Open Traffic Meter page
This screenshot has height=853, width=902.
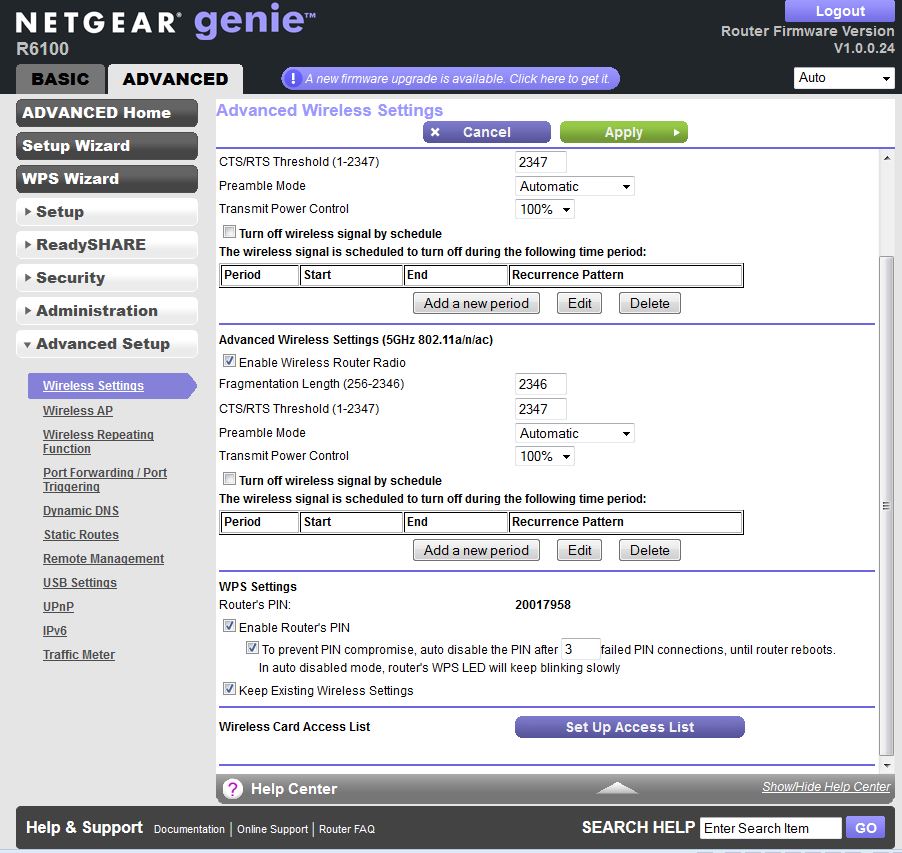tap(79, 655)
